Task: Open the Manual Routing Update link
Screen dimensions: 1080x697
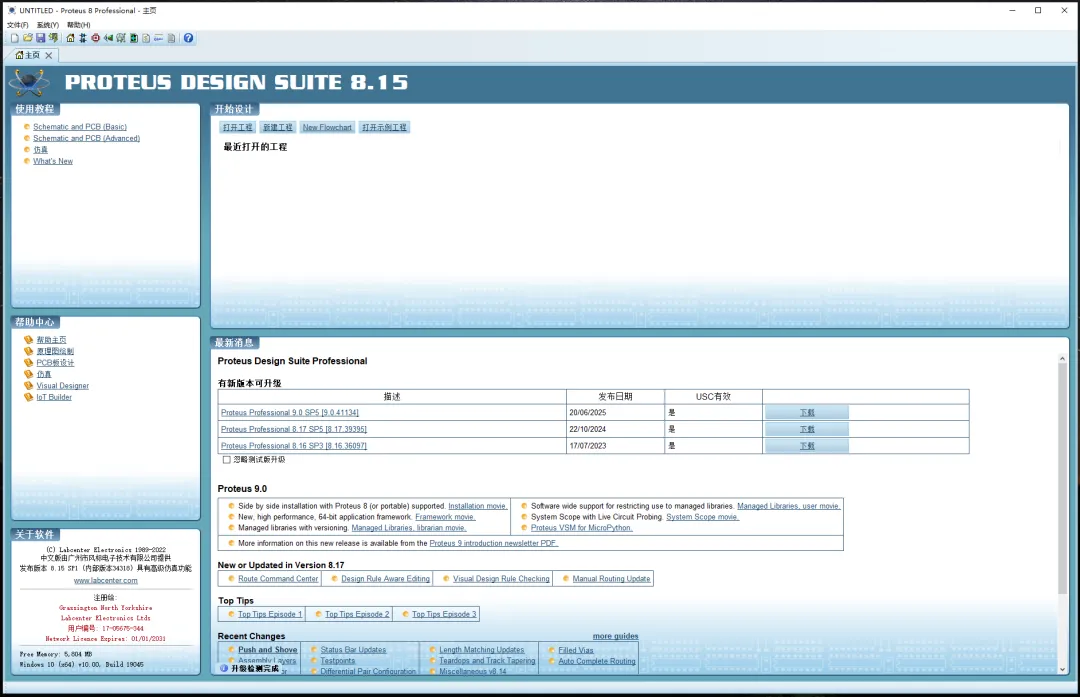Action: 612,579
